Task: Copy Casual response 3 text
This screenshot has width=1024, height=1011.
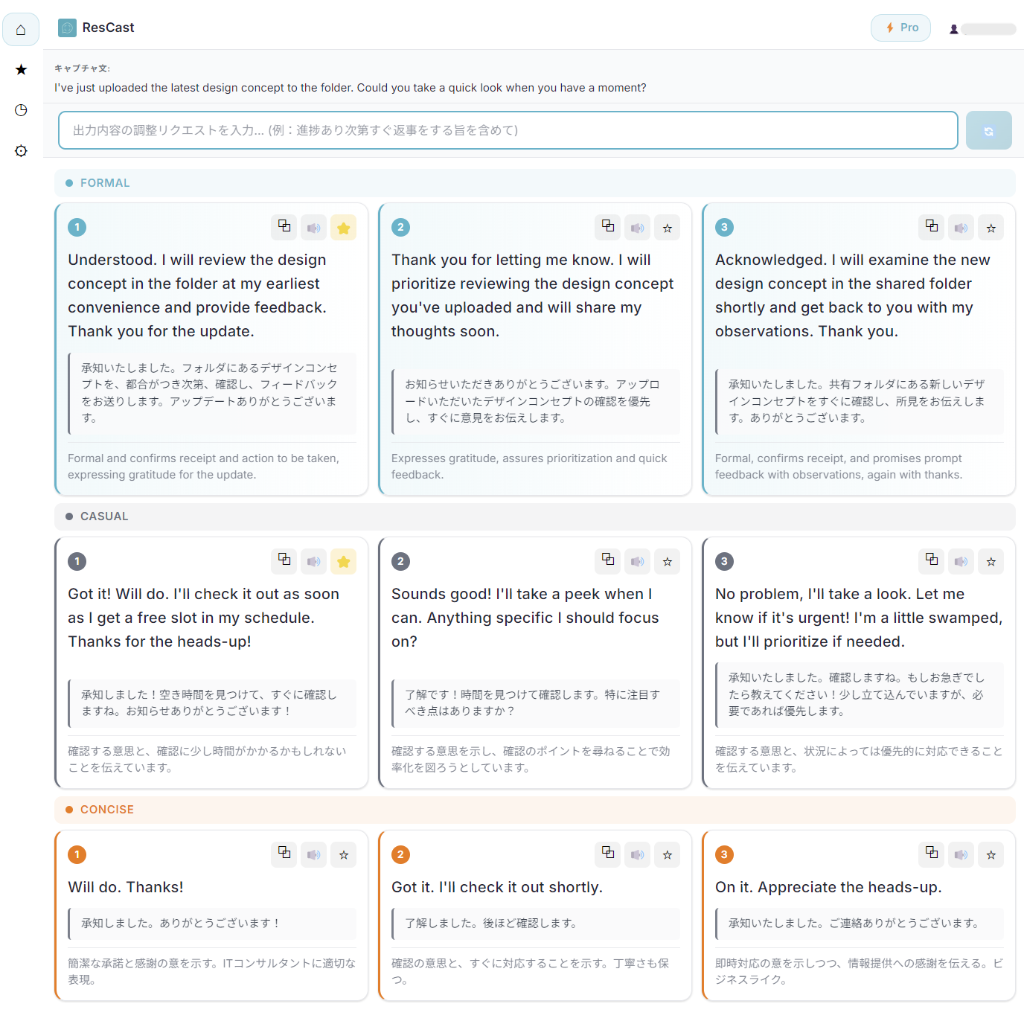Action: tap(931, 561)
